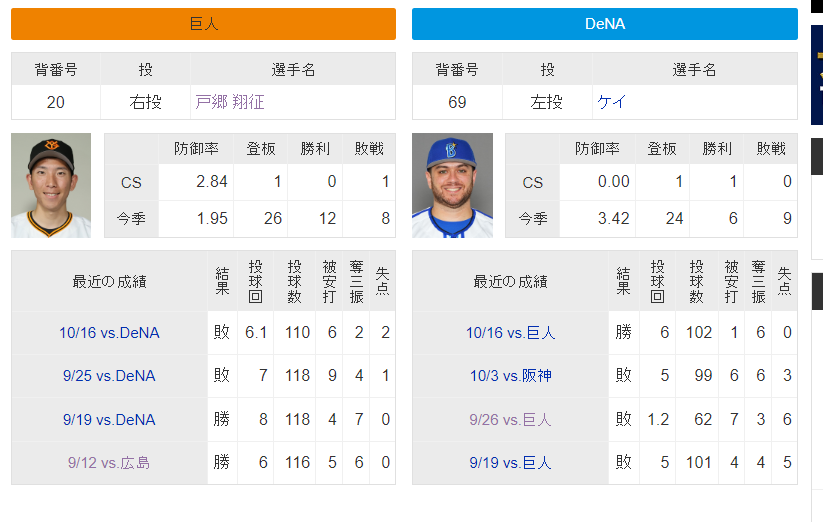Open 9/12 vs.広島 game link
The height and width of the screenshot is (522, 823).
[109, 463]
